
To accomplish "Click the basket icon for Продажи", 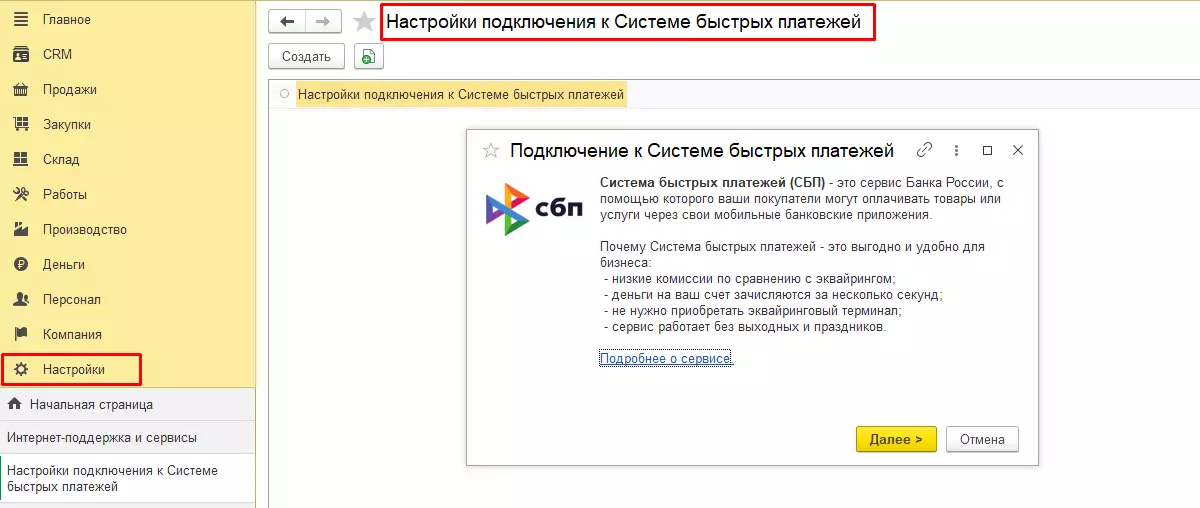I will 20,89.
